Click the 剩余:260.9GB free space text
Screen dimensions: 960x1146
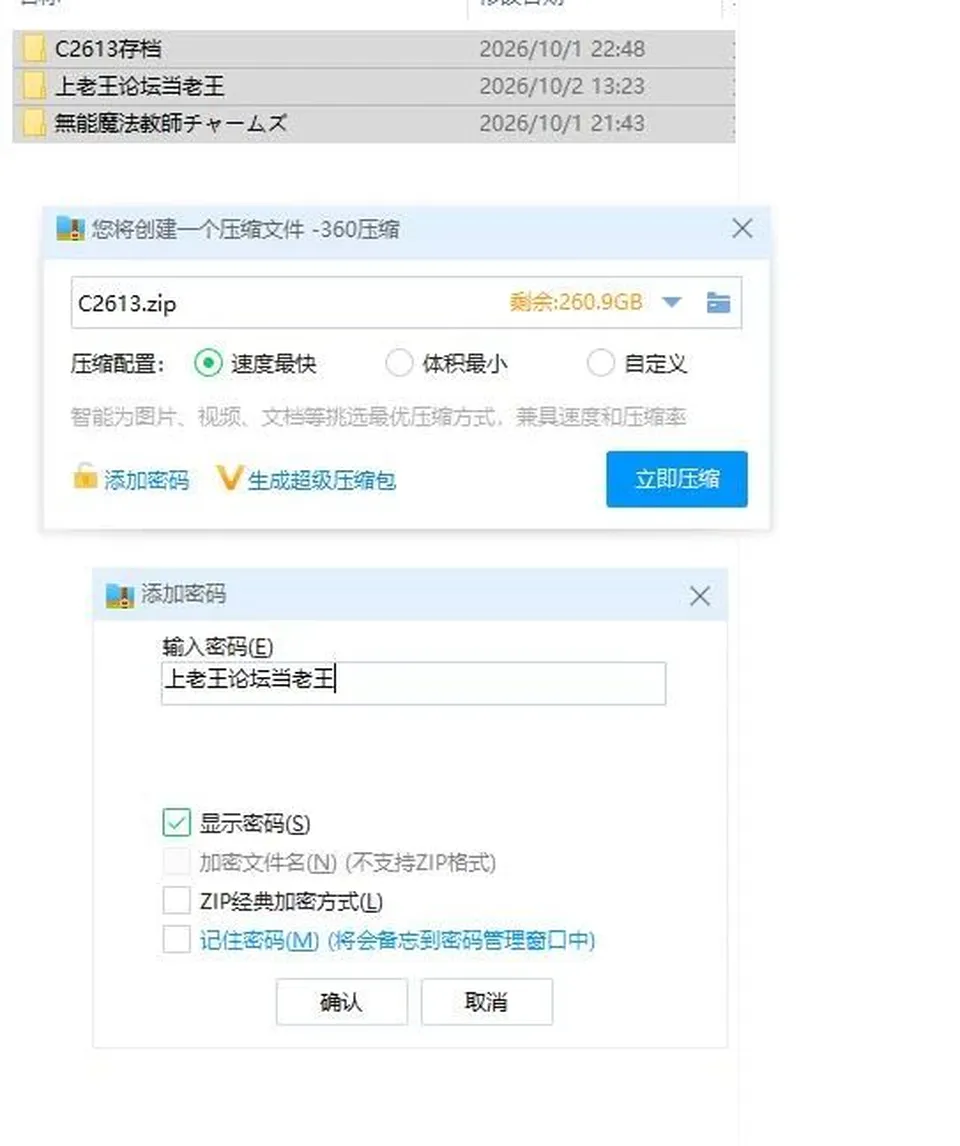click(x=576, y=302)
